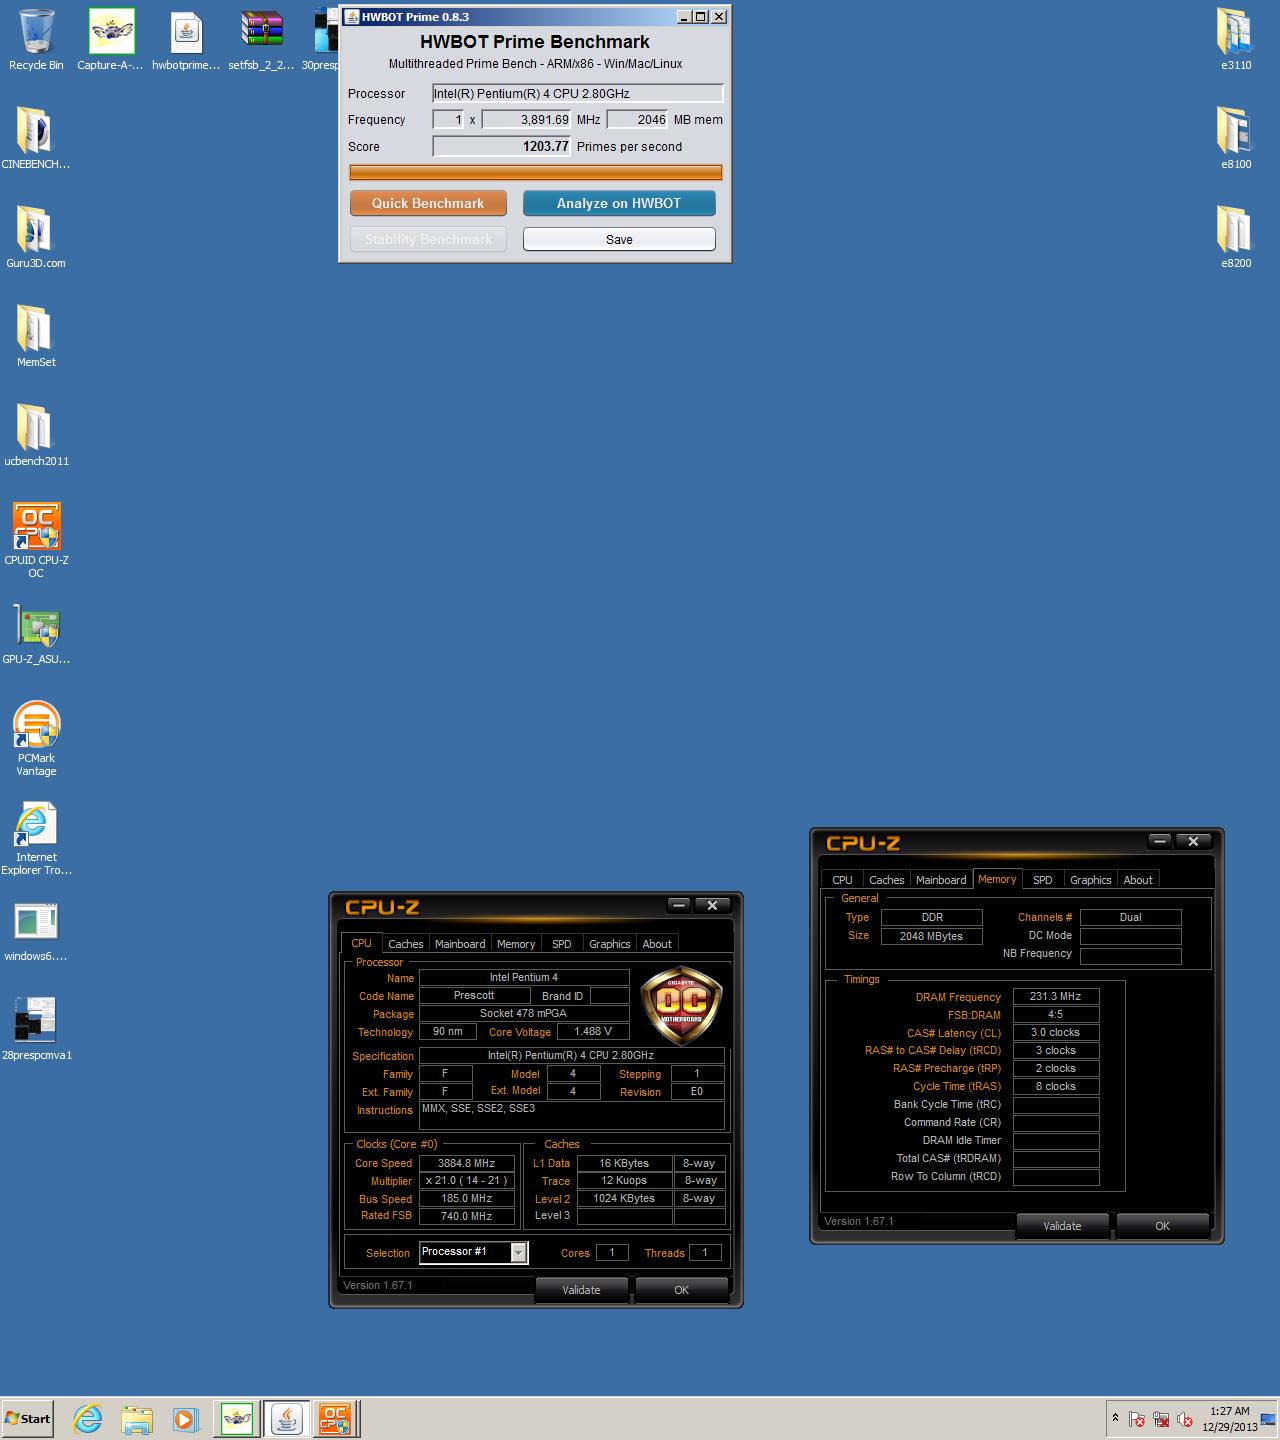
Task: Click the Score field showing 1203.77
Action: [x=502, y=146]
